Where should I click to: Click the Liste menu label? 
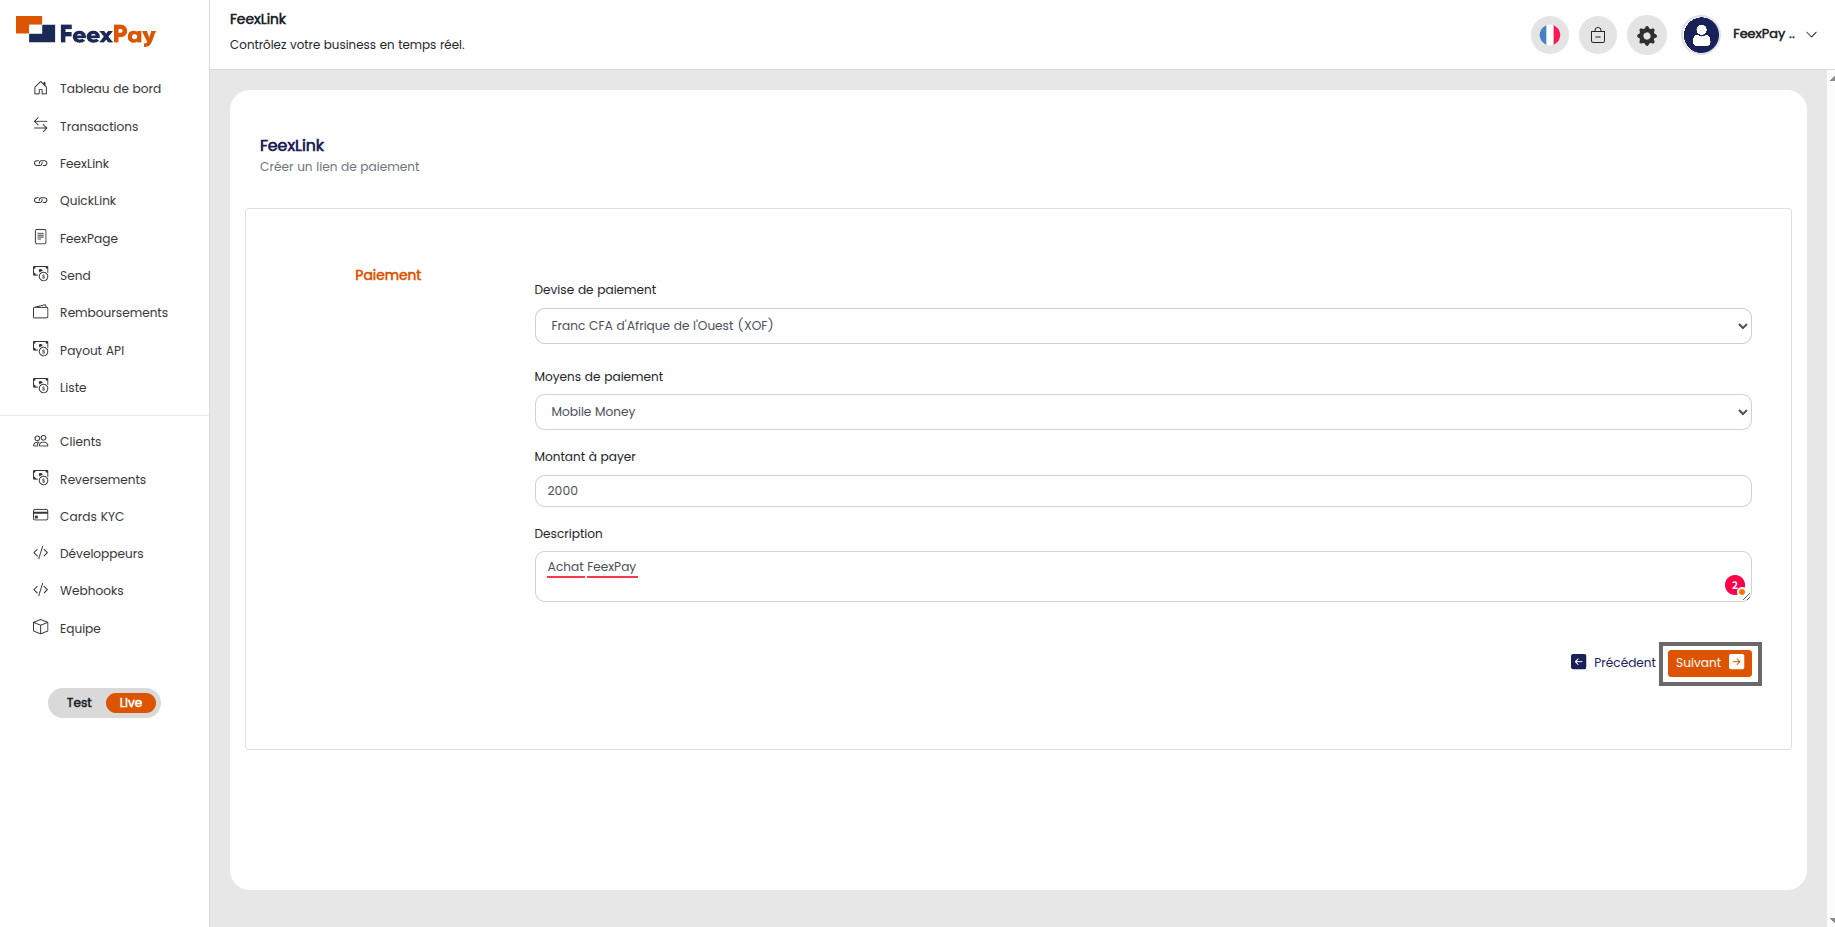click(x=73, y=387)
